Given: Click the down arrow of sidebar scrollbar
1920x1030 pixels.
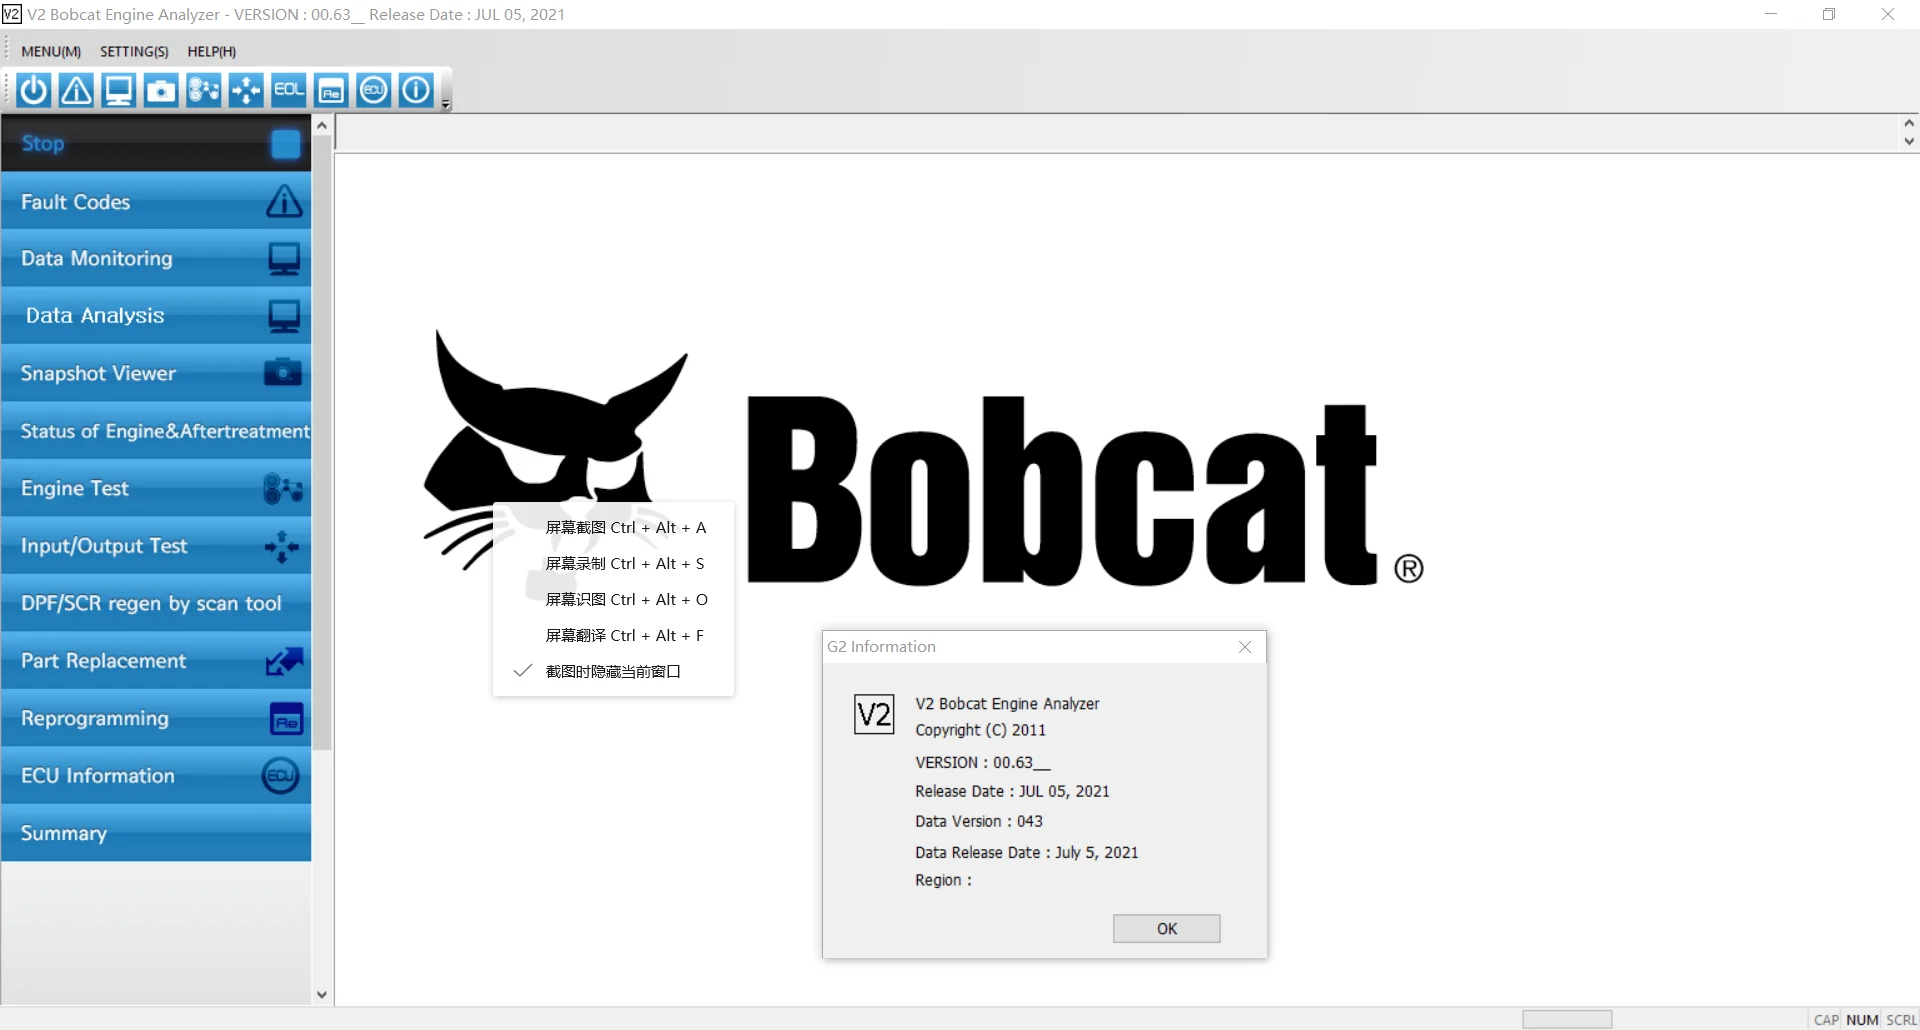Looking at the screenshot, I should [321, 993].
